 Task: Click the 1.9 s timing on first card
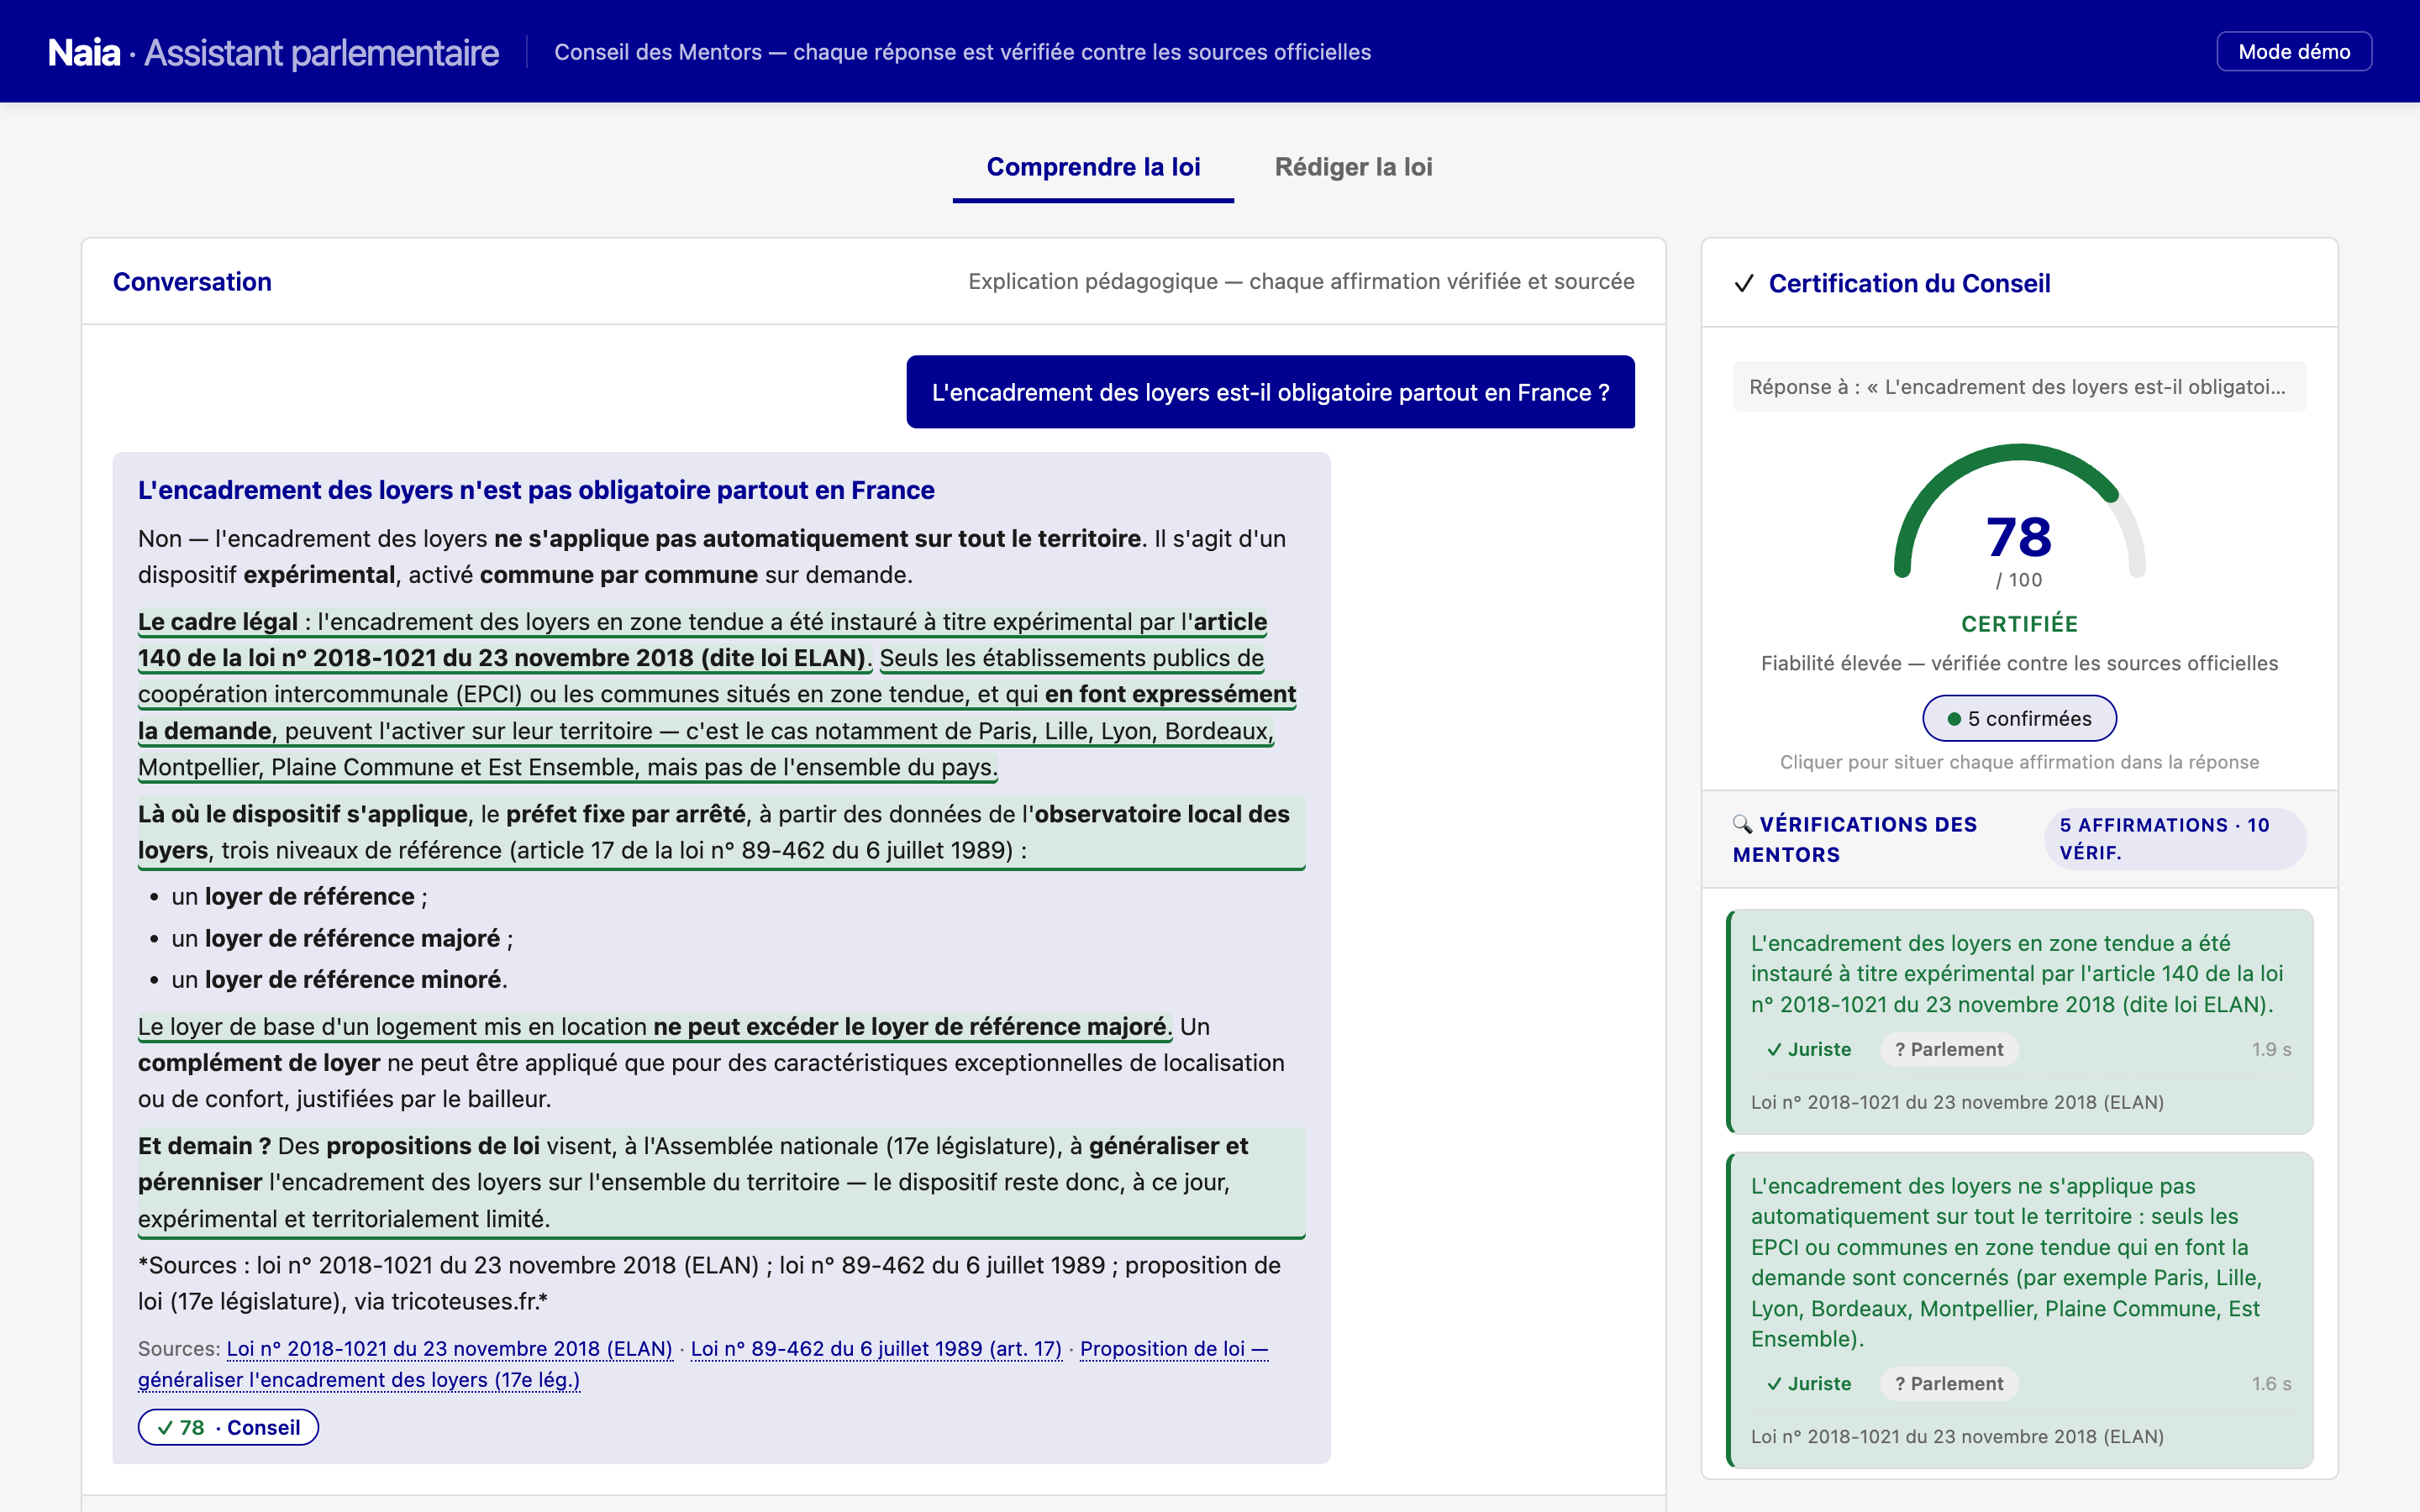point(2271,1049)
